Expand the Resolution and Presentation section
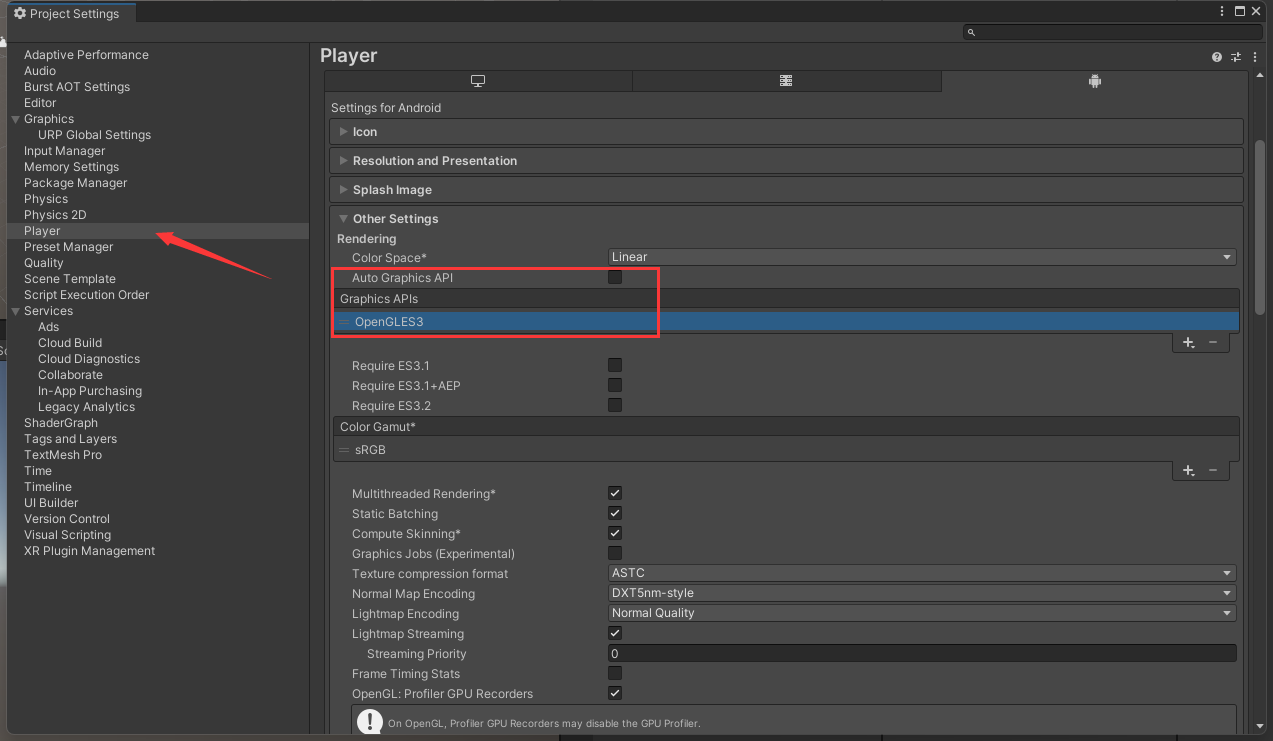 [434, 161]
